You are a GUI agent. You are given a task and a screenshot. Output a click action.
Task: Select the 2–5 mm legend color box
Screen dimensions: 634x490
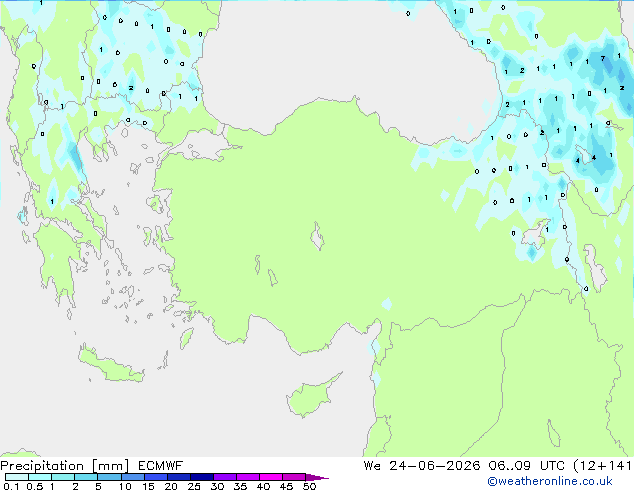point(86,477)
